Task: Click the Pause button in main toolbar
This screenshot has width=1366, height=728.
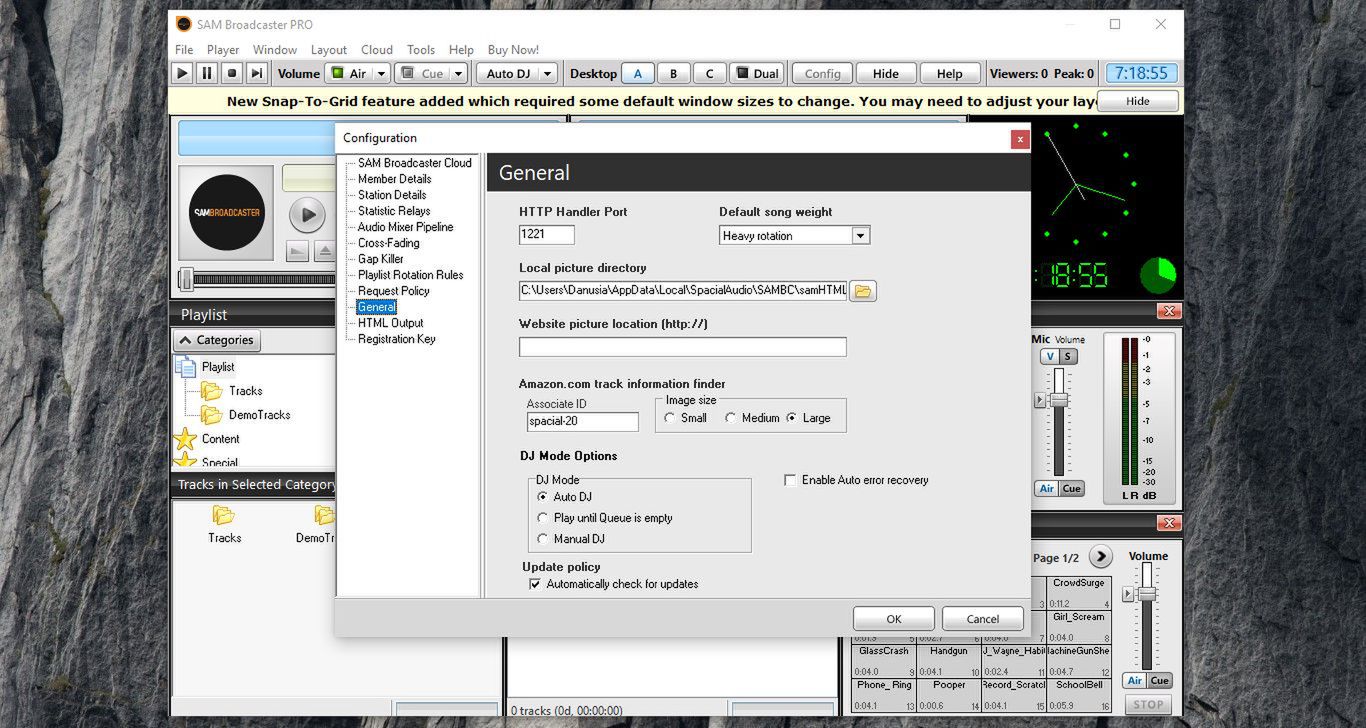Action: click(207, 73)
